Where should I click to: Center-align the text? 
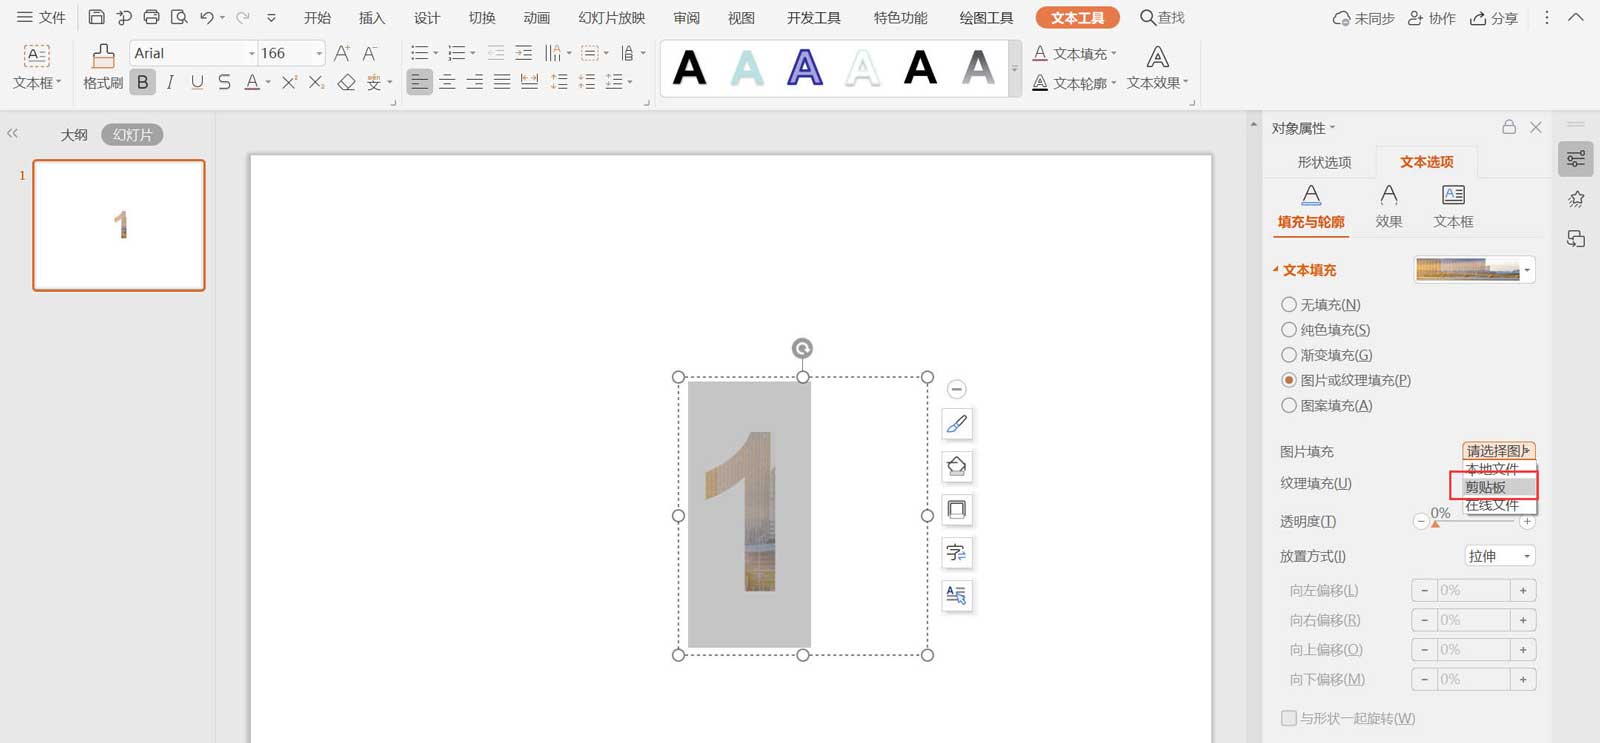[447, 82]
